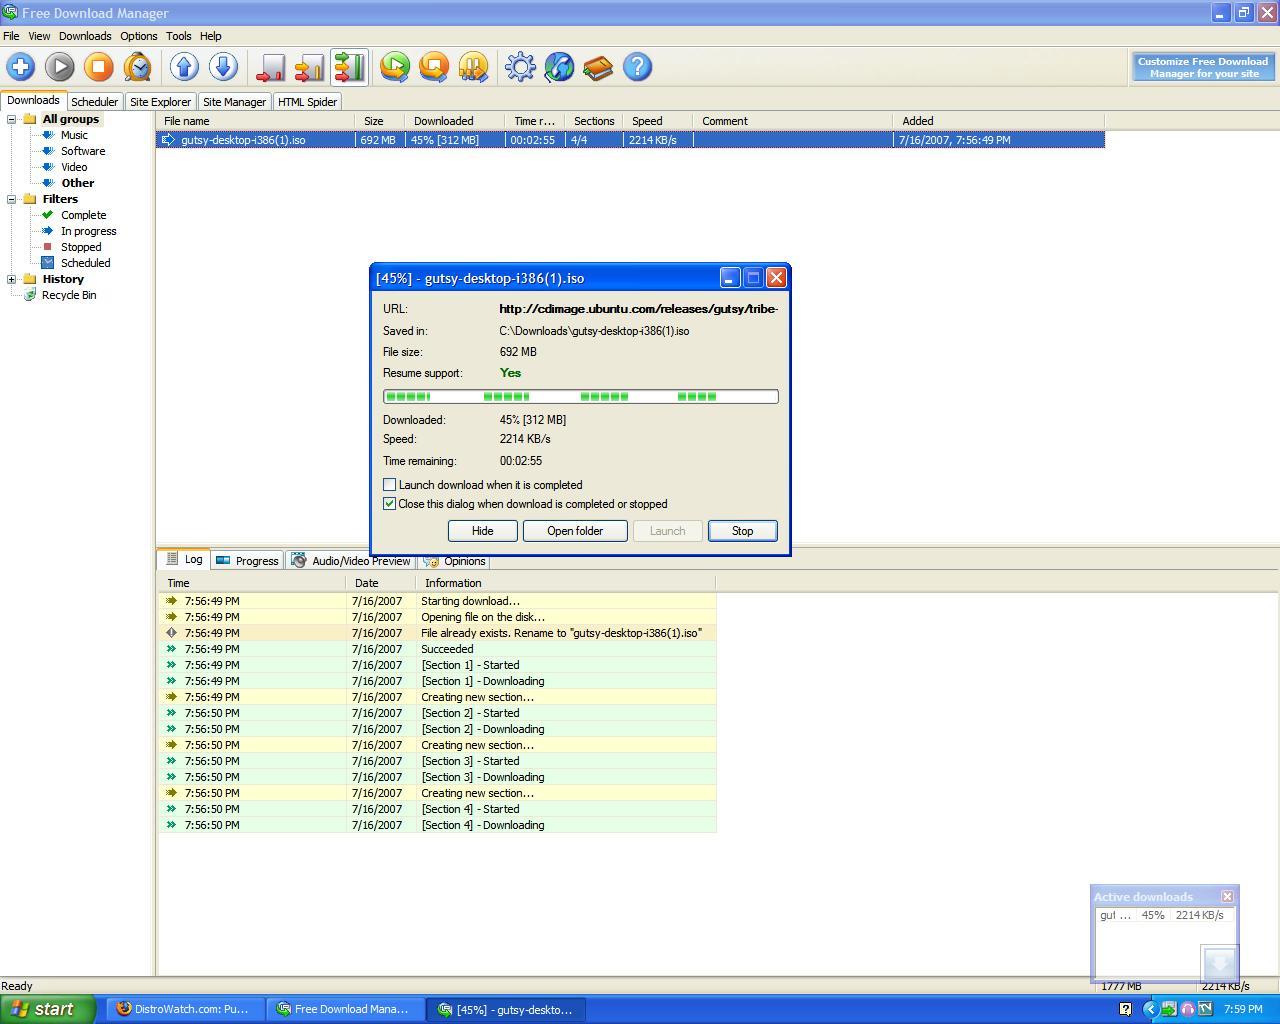1280x1024 pixels.
Task: Enable Launch download when it is completed
Action: point(390,485)
